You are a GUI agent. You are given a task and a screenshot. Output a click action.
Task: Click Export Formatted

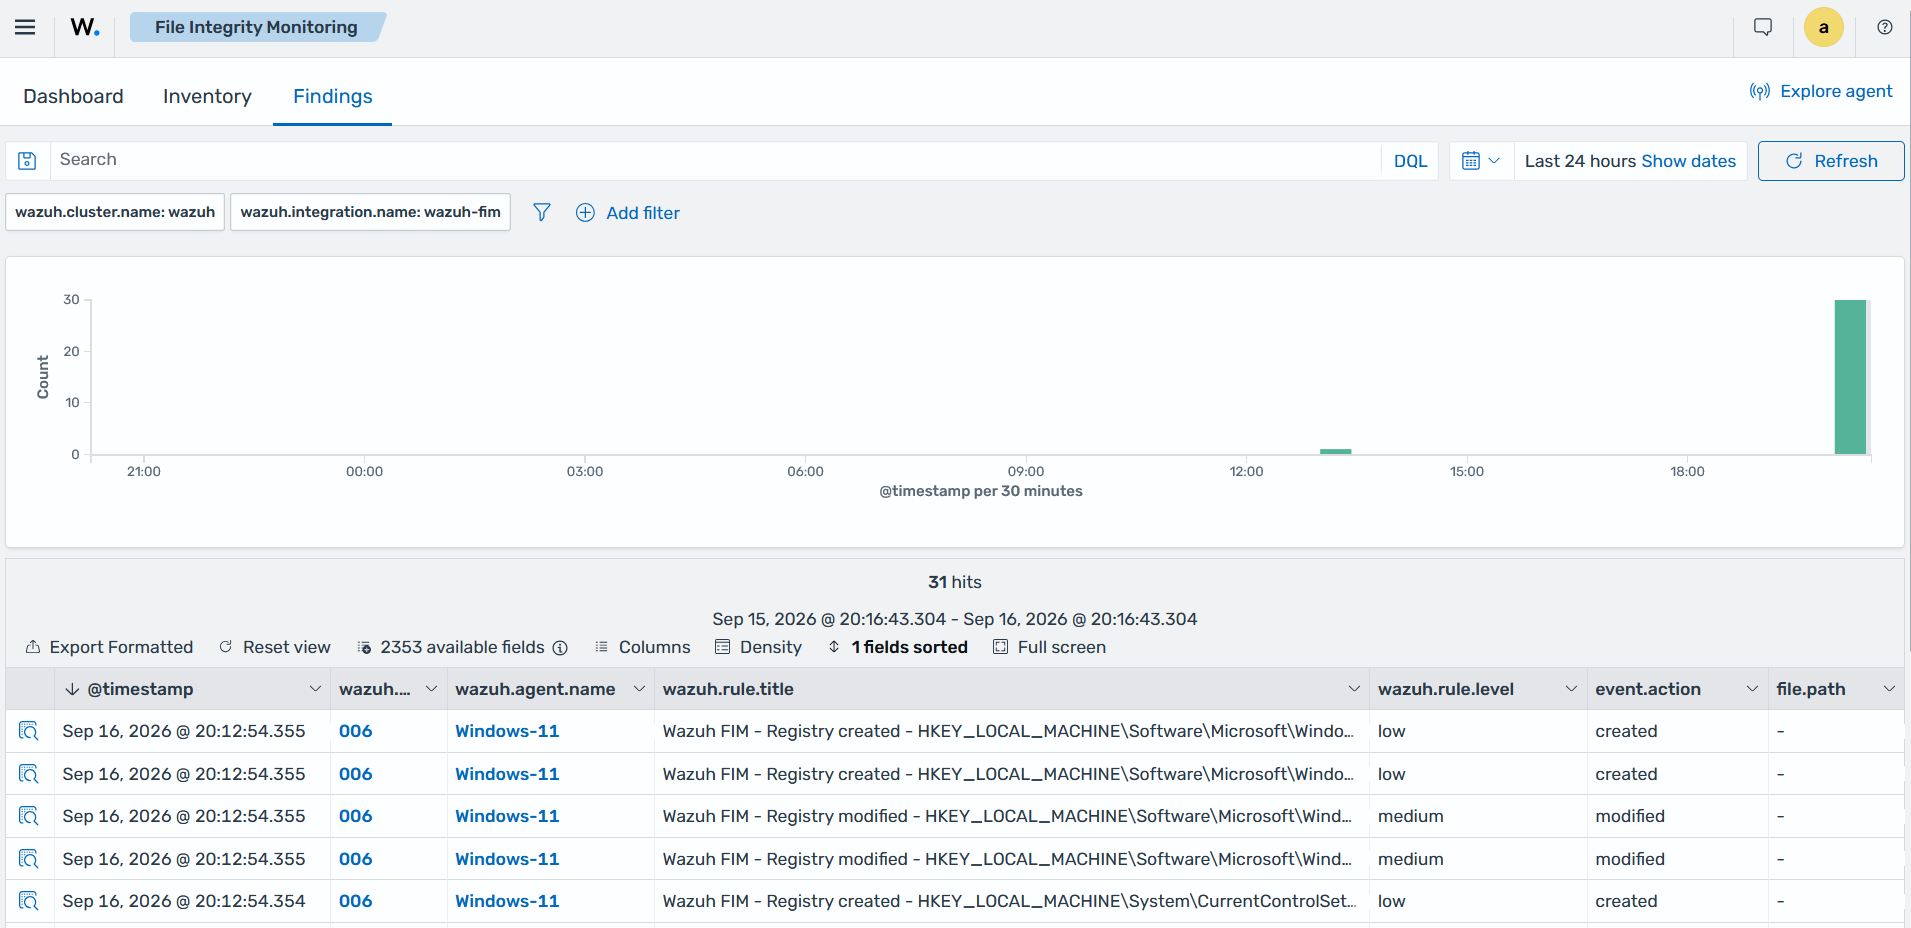(x=109, y=647)
